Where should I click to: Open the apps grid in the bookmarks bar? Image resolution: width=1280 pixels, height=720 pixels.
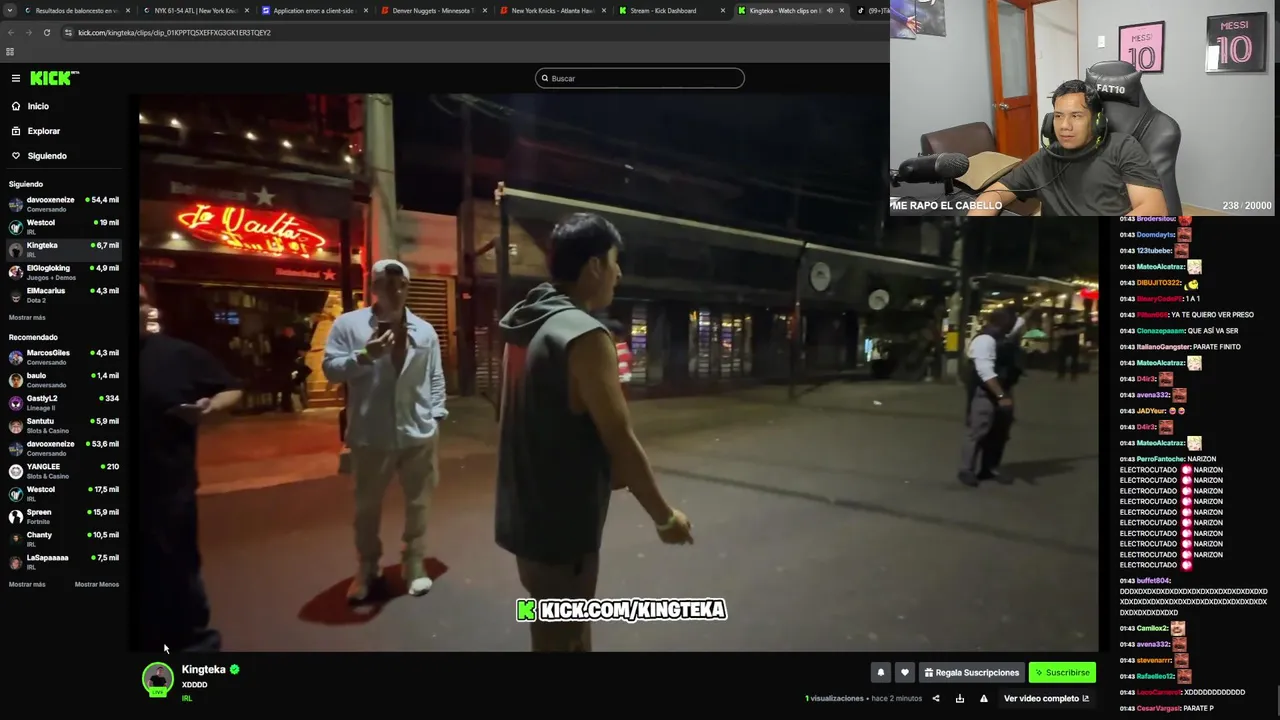pyautogui.click(x=10, y=52)
